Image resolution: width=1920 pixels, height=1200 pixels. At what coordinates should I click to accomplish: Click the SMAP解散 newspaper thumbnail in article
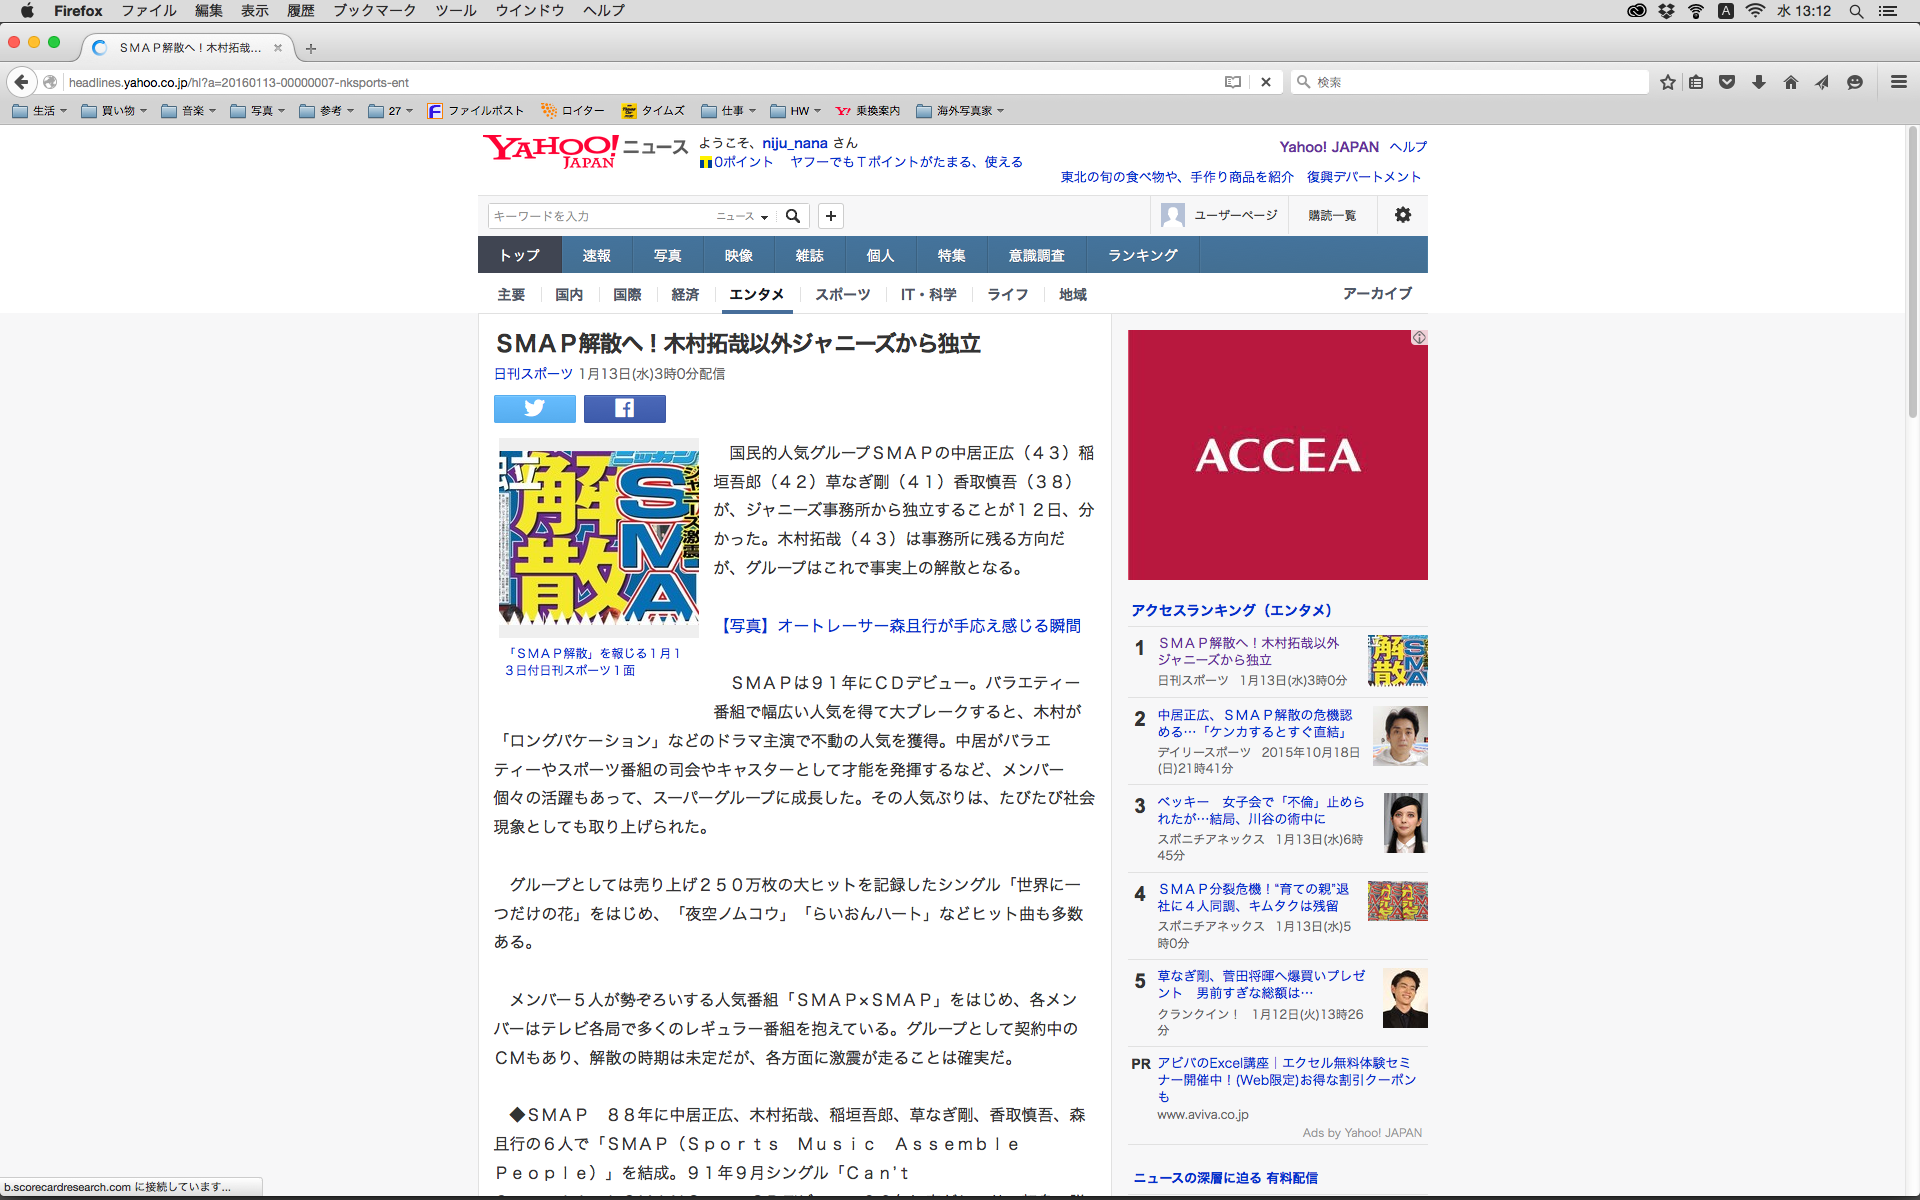[598, 537]
